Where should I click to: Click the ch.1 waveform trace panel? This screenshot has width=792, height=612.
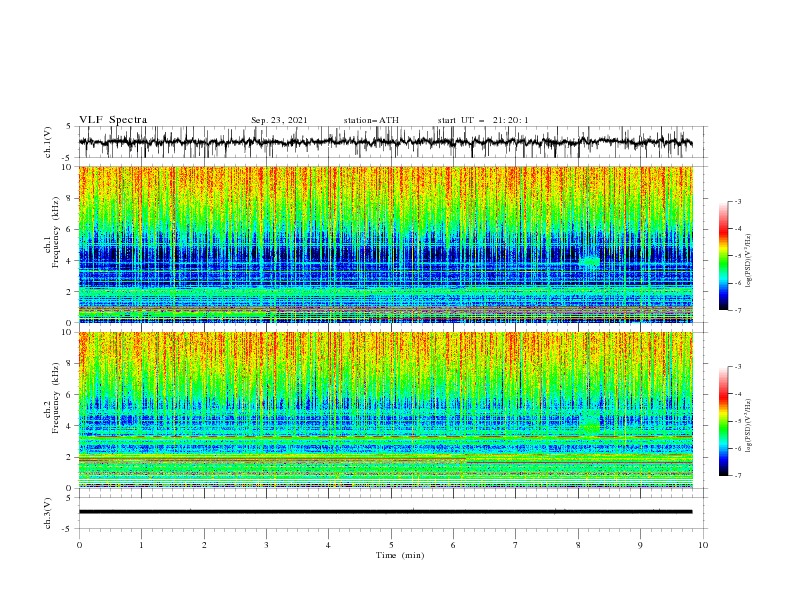pyautogui.click(x=392, y=142)
